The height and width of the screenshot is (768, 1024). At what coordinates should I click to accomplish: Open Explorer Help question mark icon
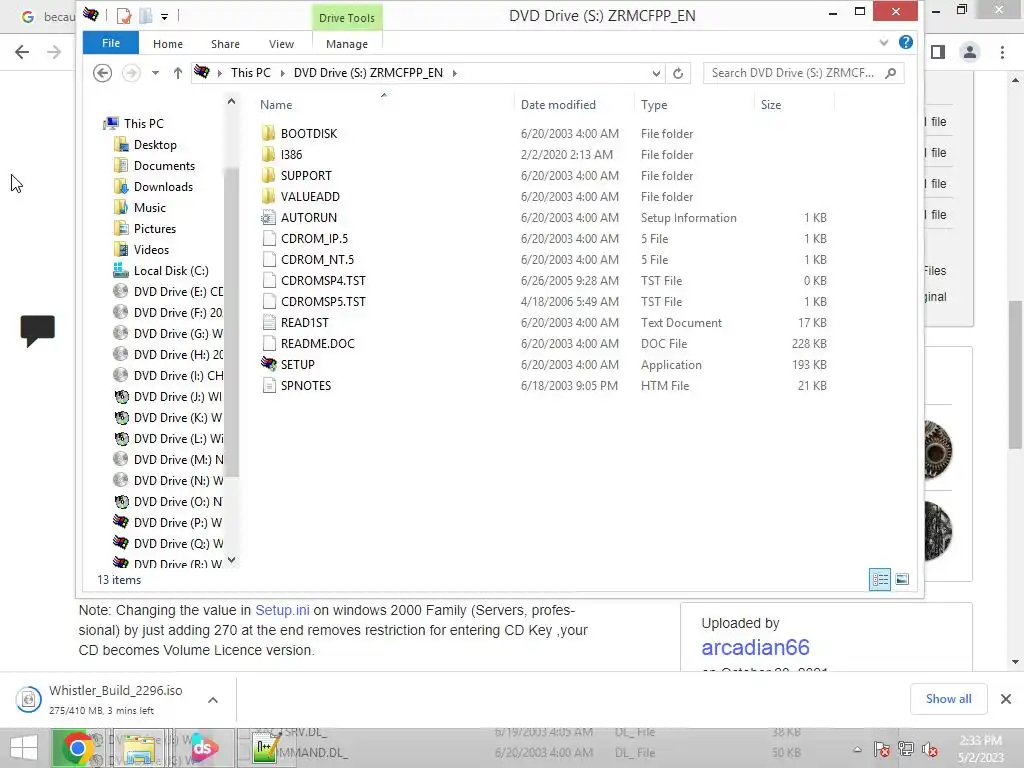[x=906, y=42]
